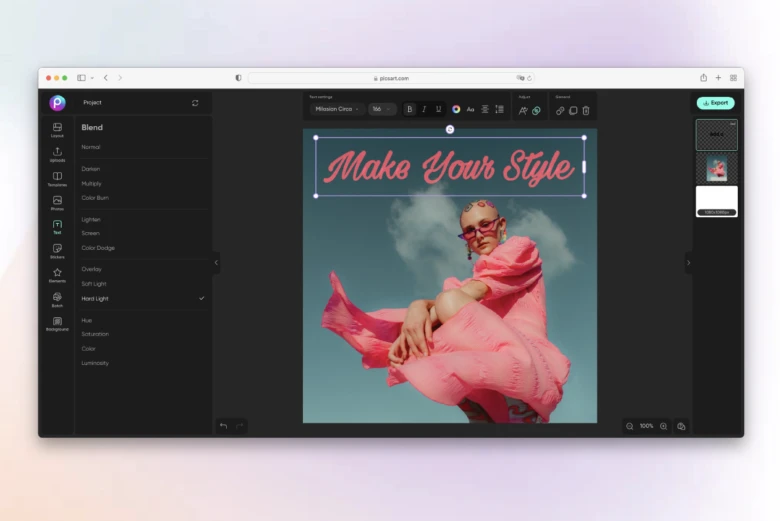Select the Normal blend mode
Image resolution: width=780 pixels, height=521 pixels.
click(x=91, y=147)
